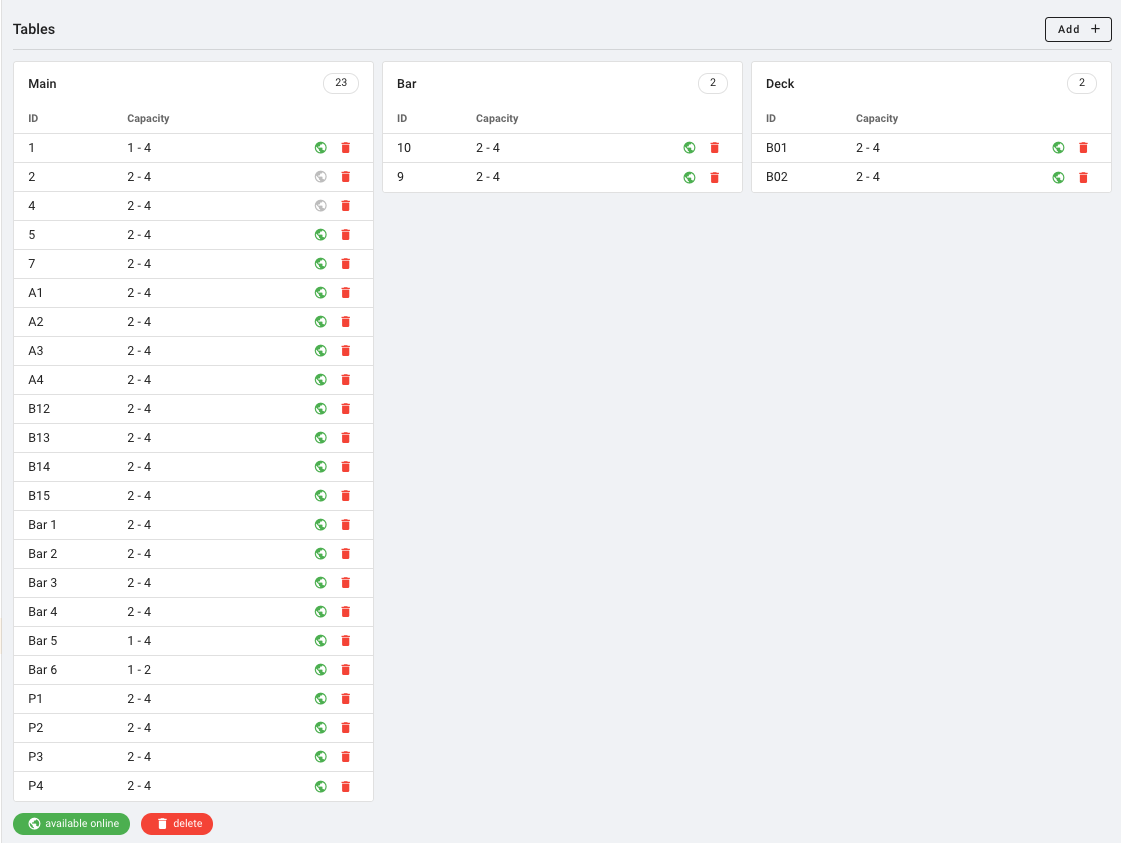This screenshot has width=1121, height=843.
Task: Delete table 1 in Main section
Action: 346,148
